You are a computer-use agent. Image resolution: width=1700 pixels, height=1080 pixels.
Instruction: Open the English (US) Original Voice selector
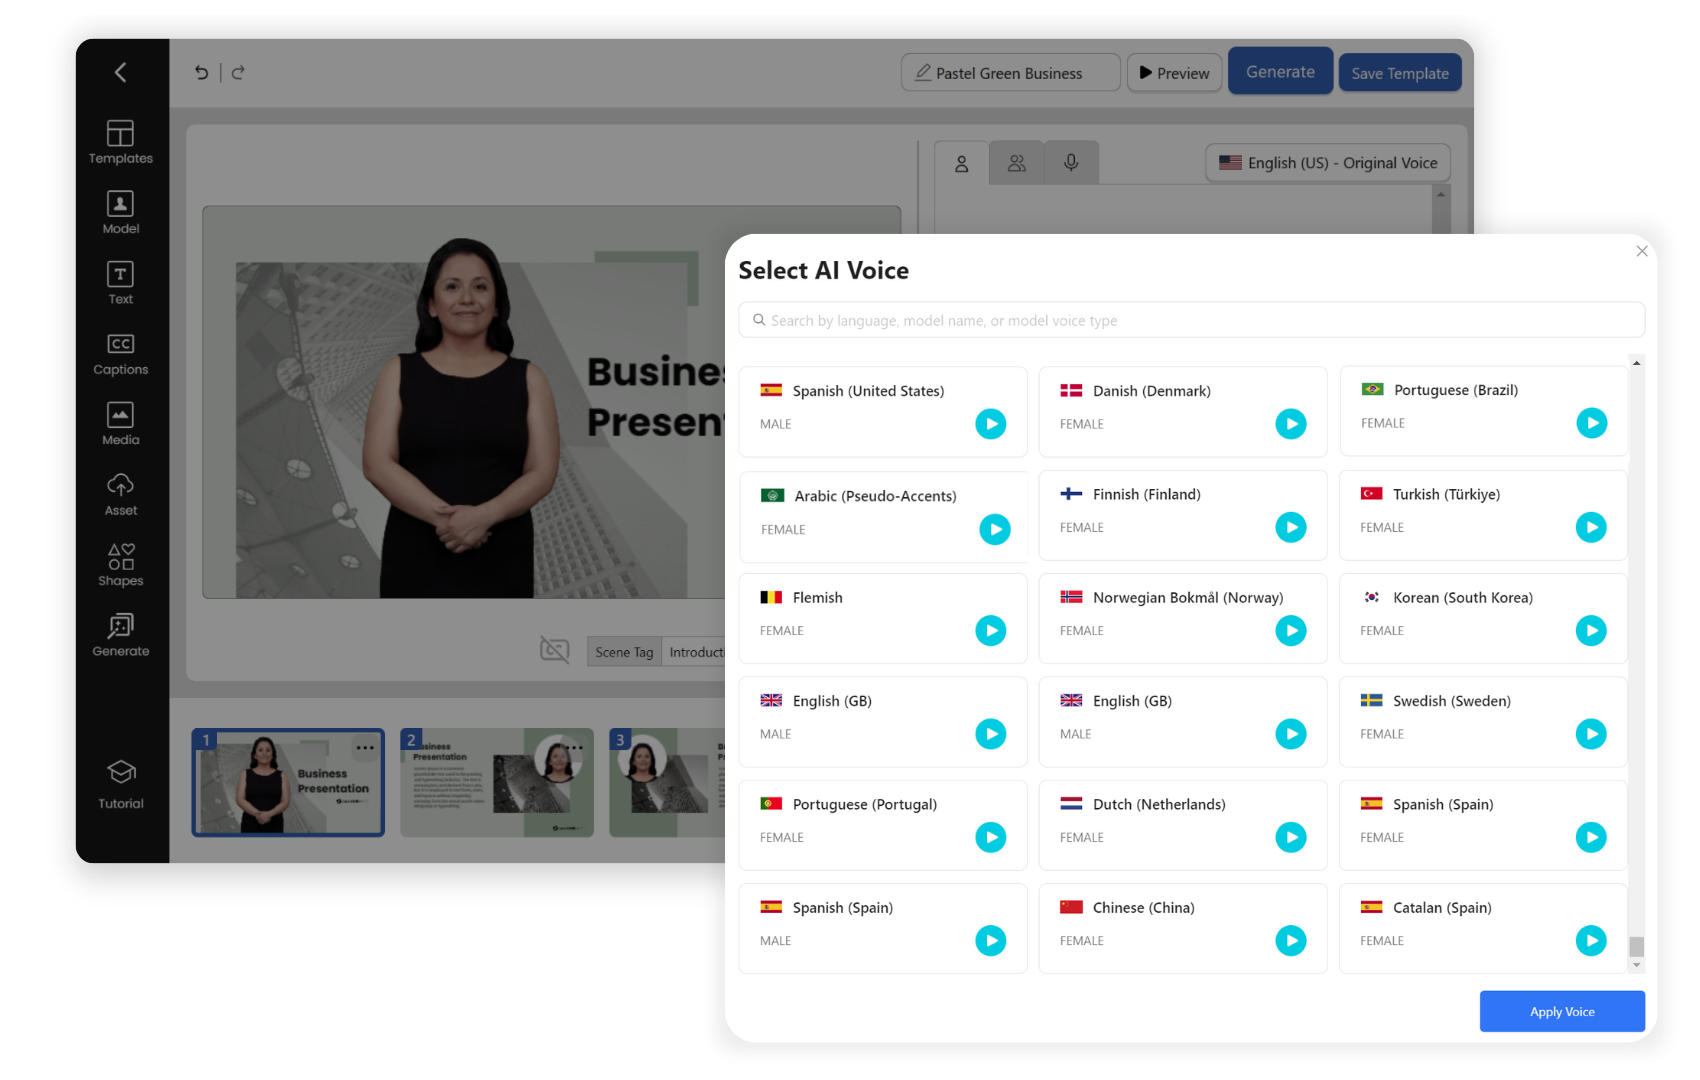(x=1328, y=163)
